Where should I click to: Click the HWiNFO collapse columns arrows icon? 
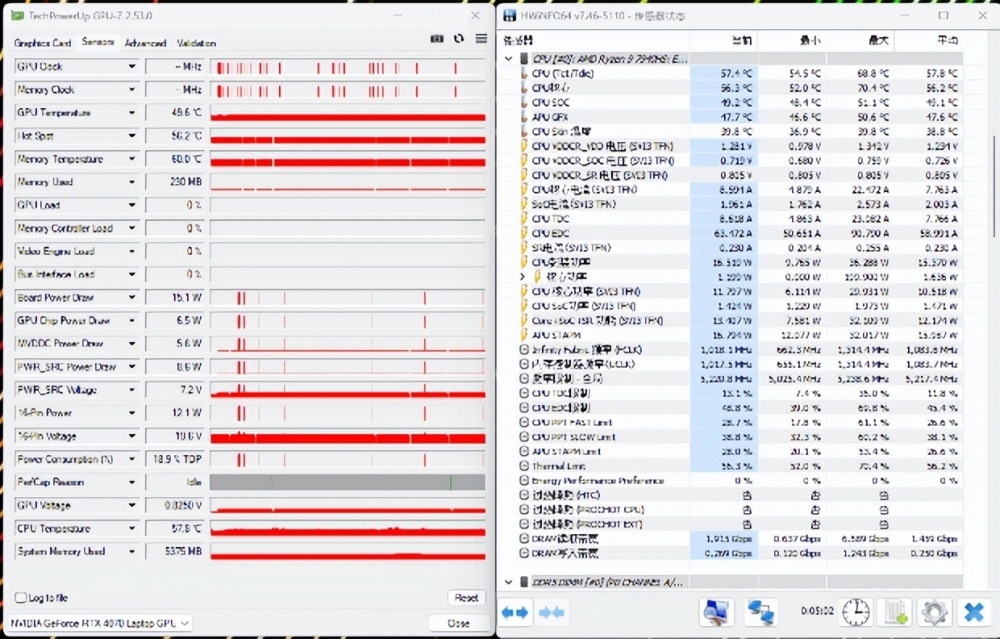click(x=552, y=613)
